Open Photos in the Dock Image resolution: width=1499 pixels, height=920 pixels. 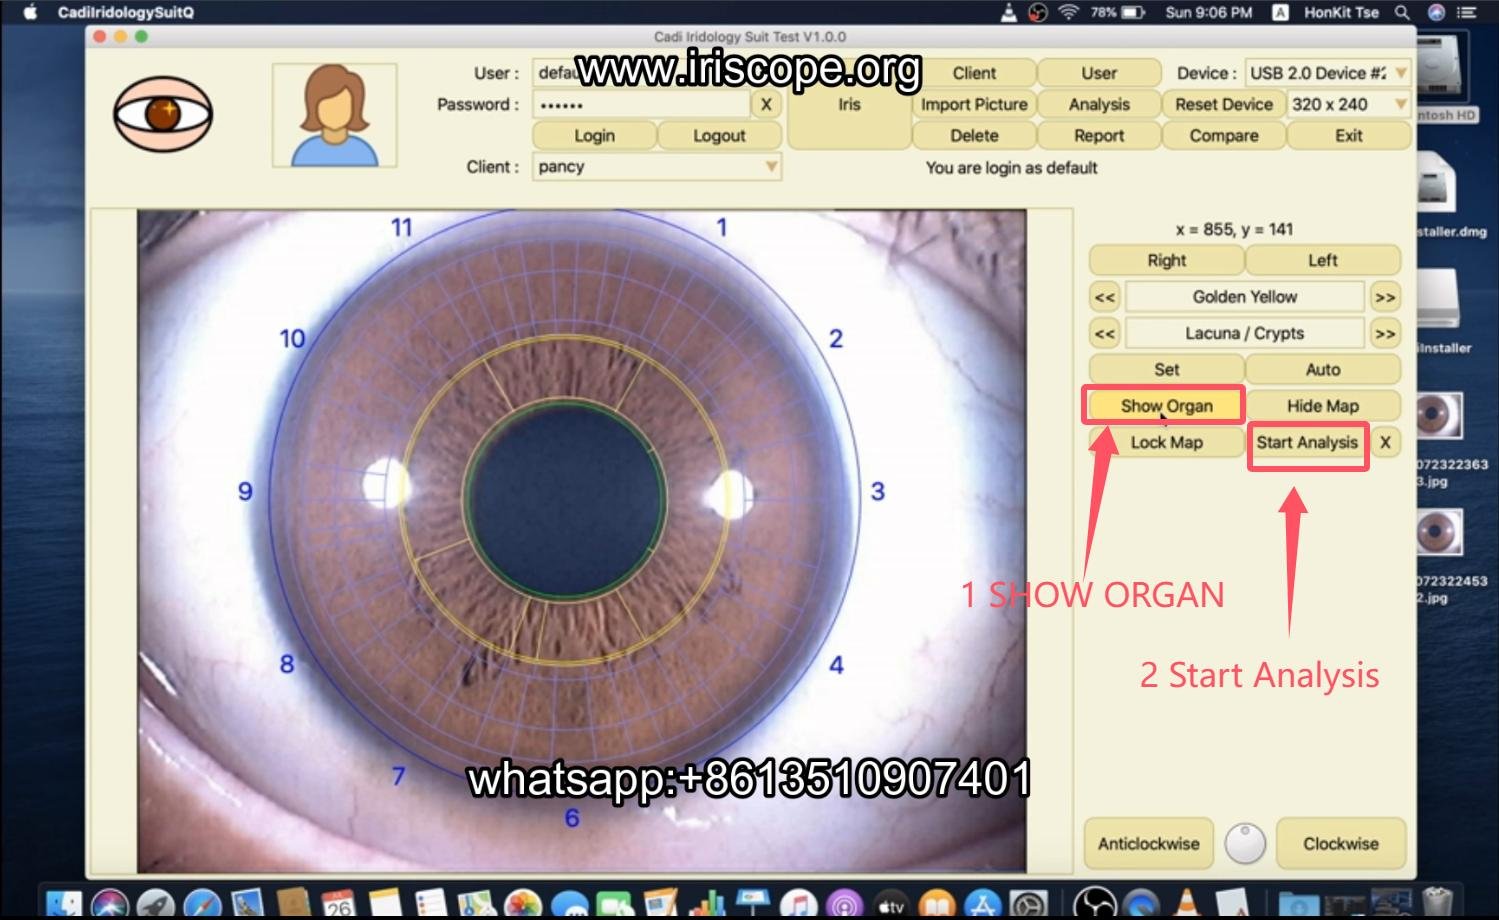[523, 905]
